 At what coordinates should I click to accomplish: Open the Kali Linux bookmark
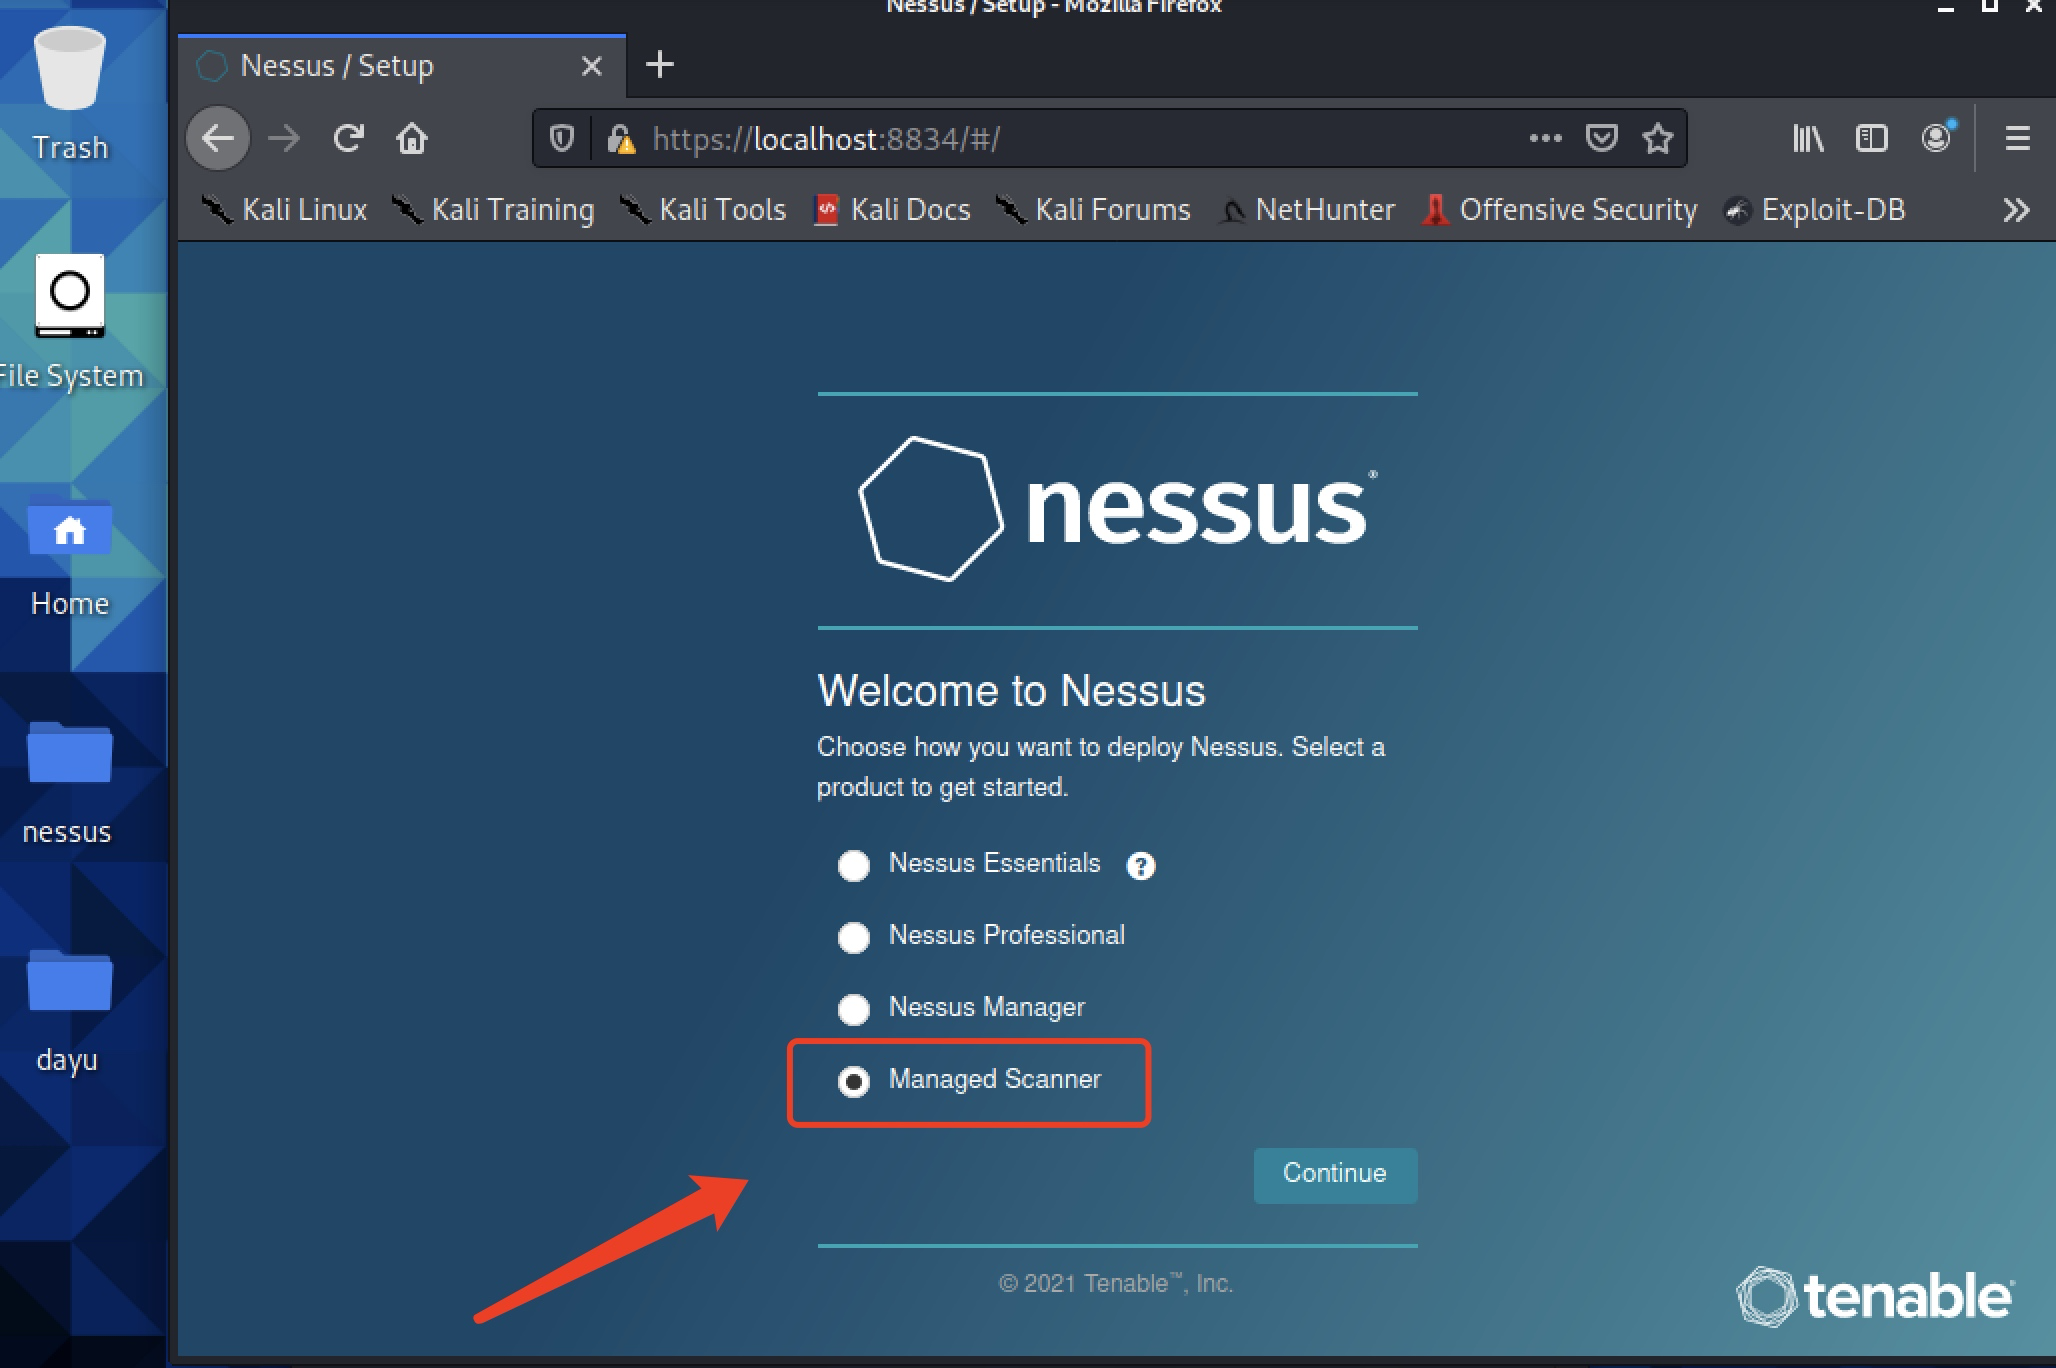point(284,210)
